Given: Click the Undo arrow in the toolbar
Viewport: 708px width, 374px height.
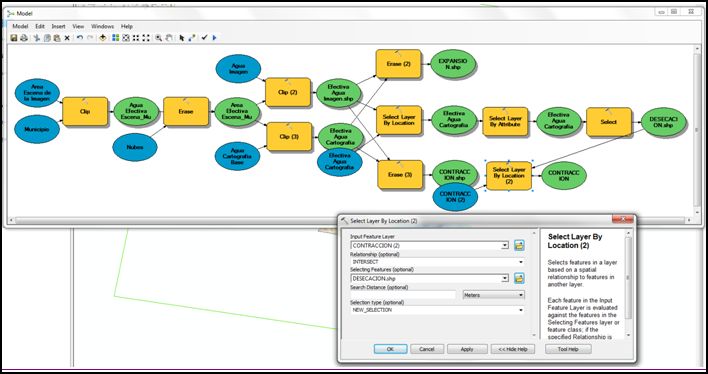Looking at the screenshot, I should 80,38.
